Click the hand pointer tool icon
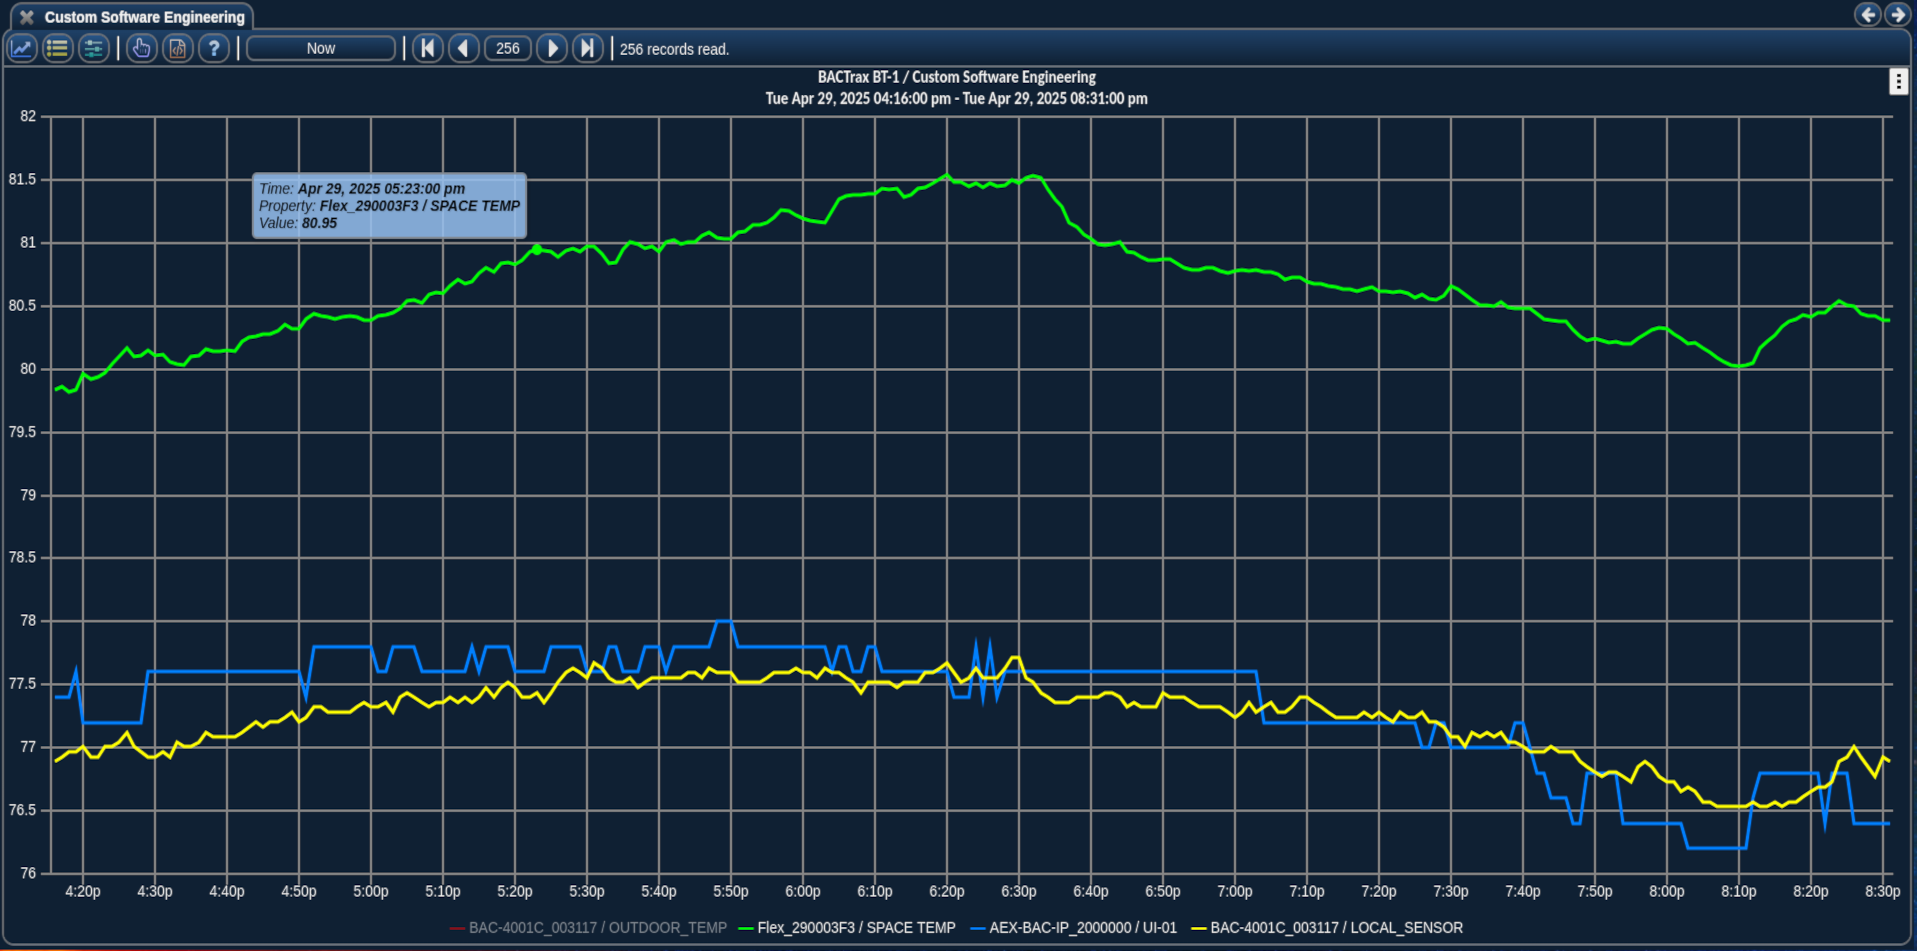Screen dimensions: 1917x951 [141, 48]
